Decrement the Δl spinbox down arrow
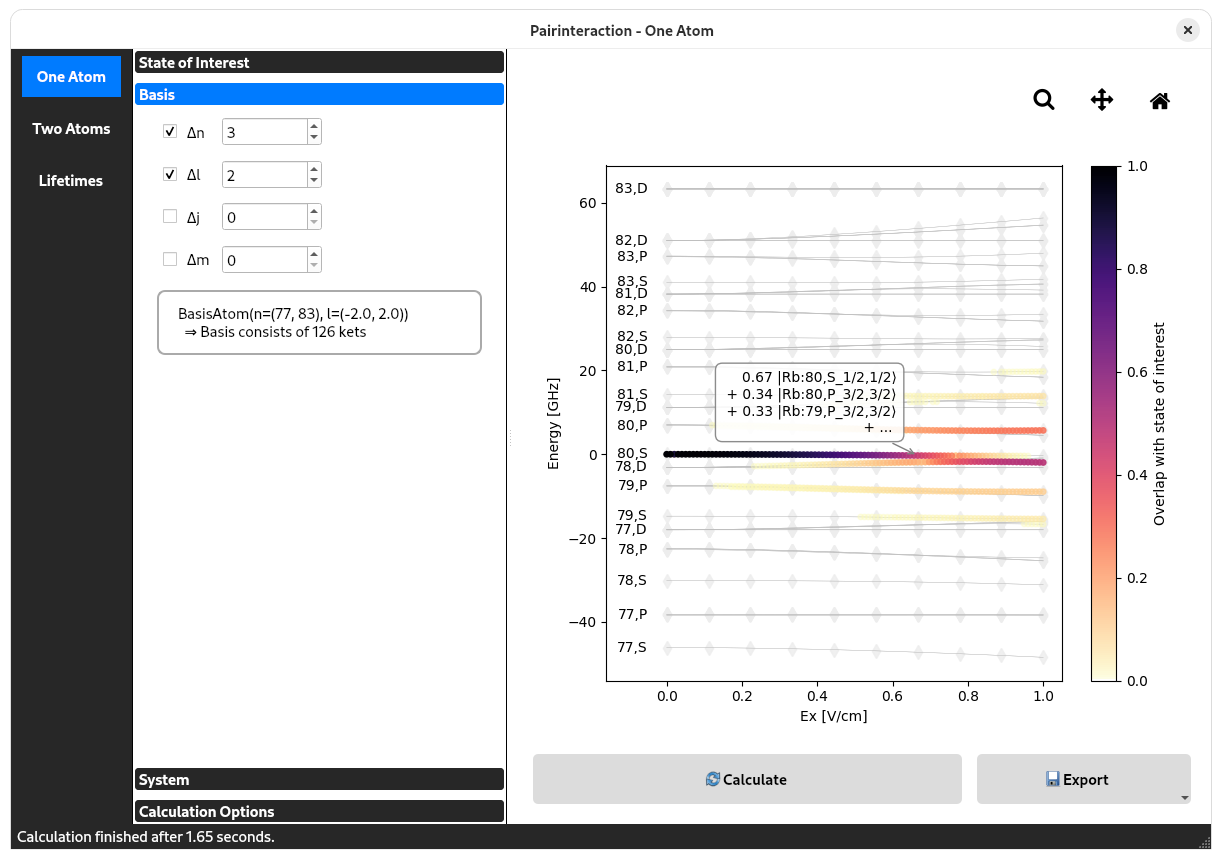 (x=314, y=181)
